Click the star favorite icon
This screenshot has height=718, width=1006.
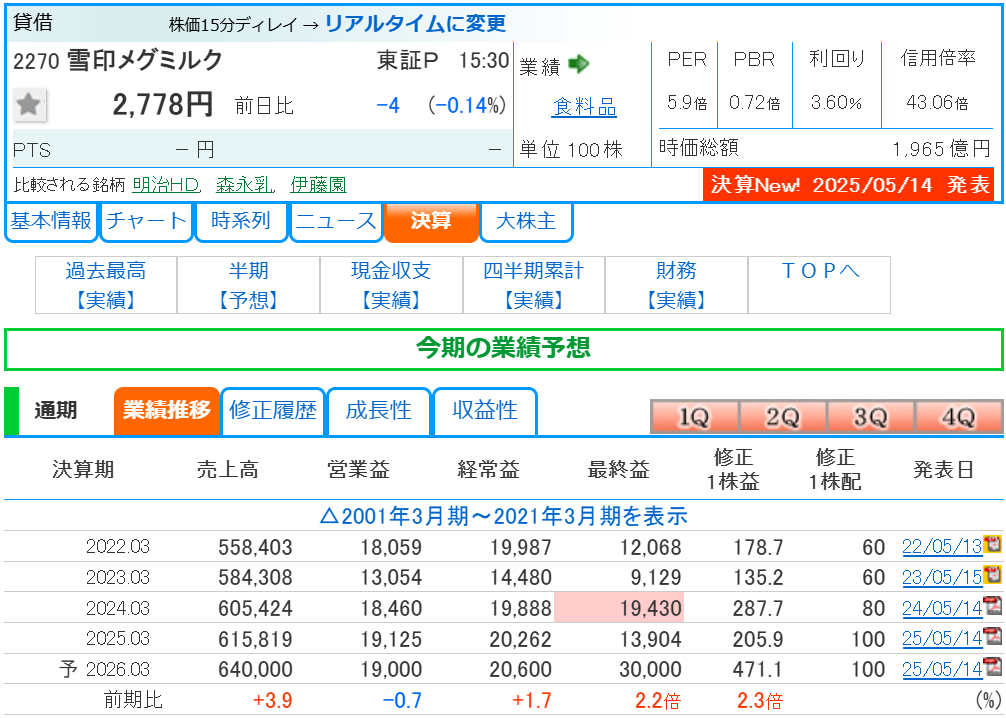pos(29,105)
